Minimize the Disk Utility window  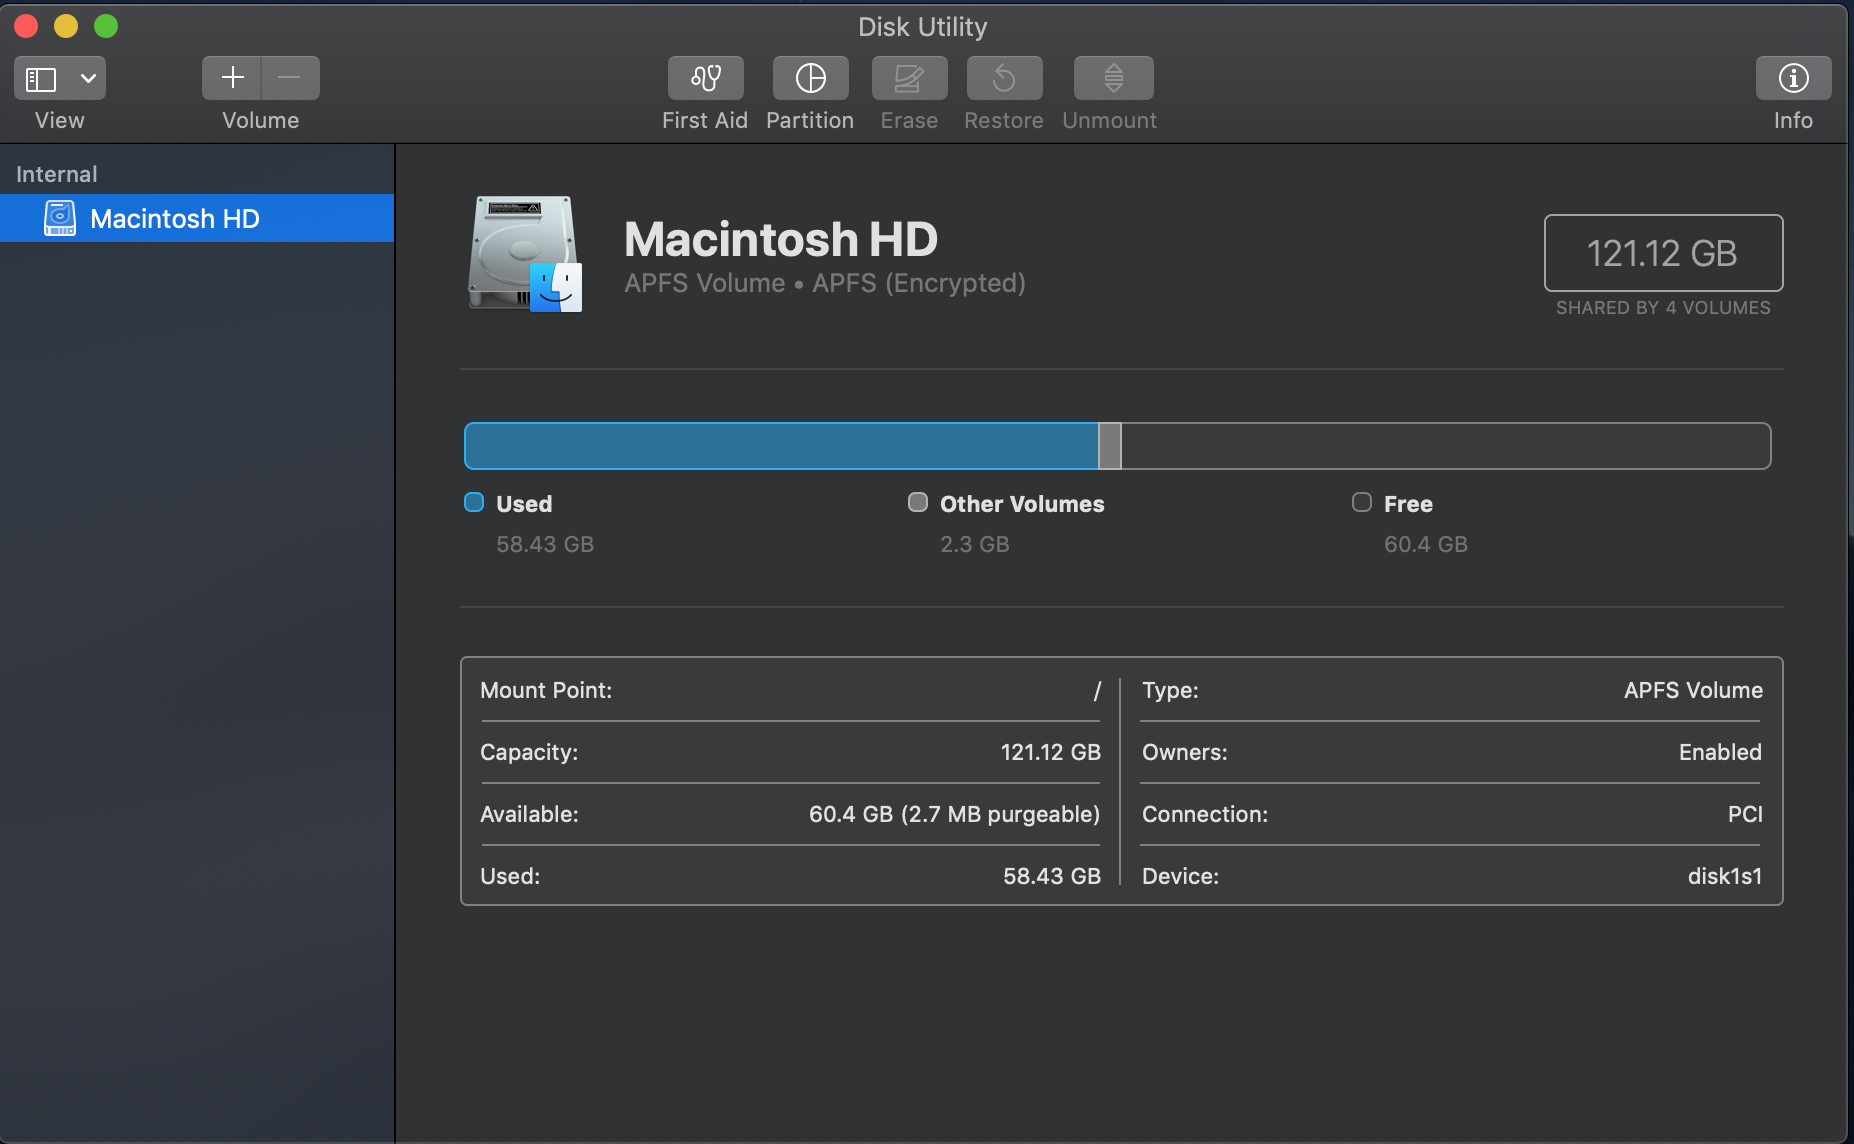[x=66, y=26]
